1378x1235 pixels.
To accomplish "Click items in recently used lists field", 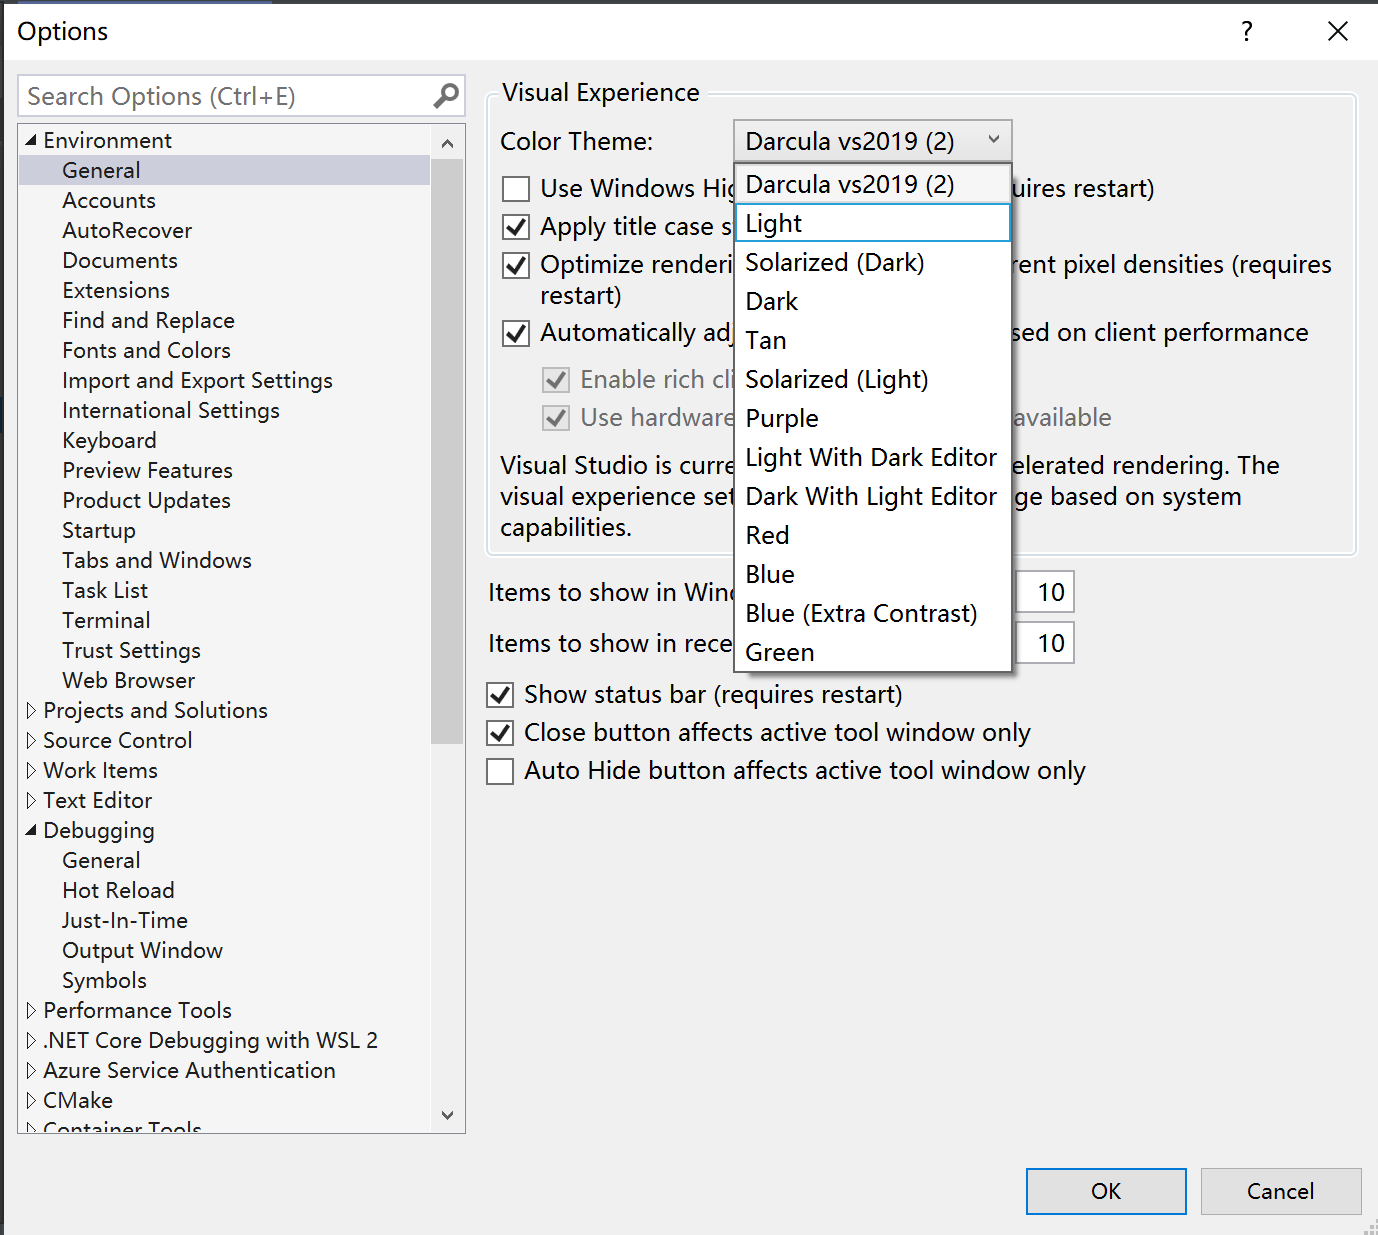I will click(1045, 643).
